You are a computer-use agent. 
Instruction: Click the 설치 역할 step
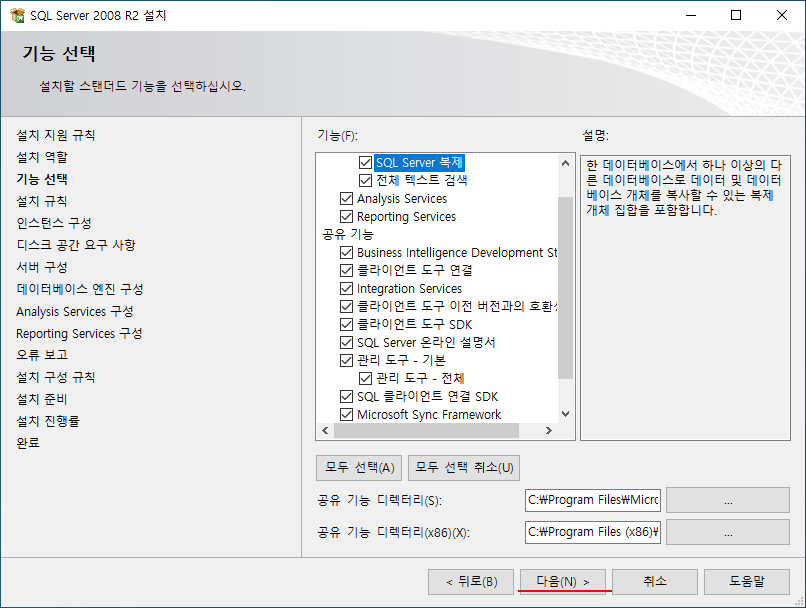pyautogui.click(x=42, y=157)
